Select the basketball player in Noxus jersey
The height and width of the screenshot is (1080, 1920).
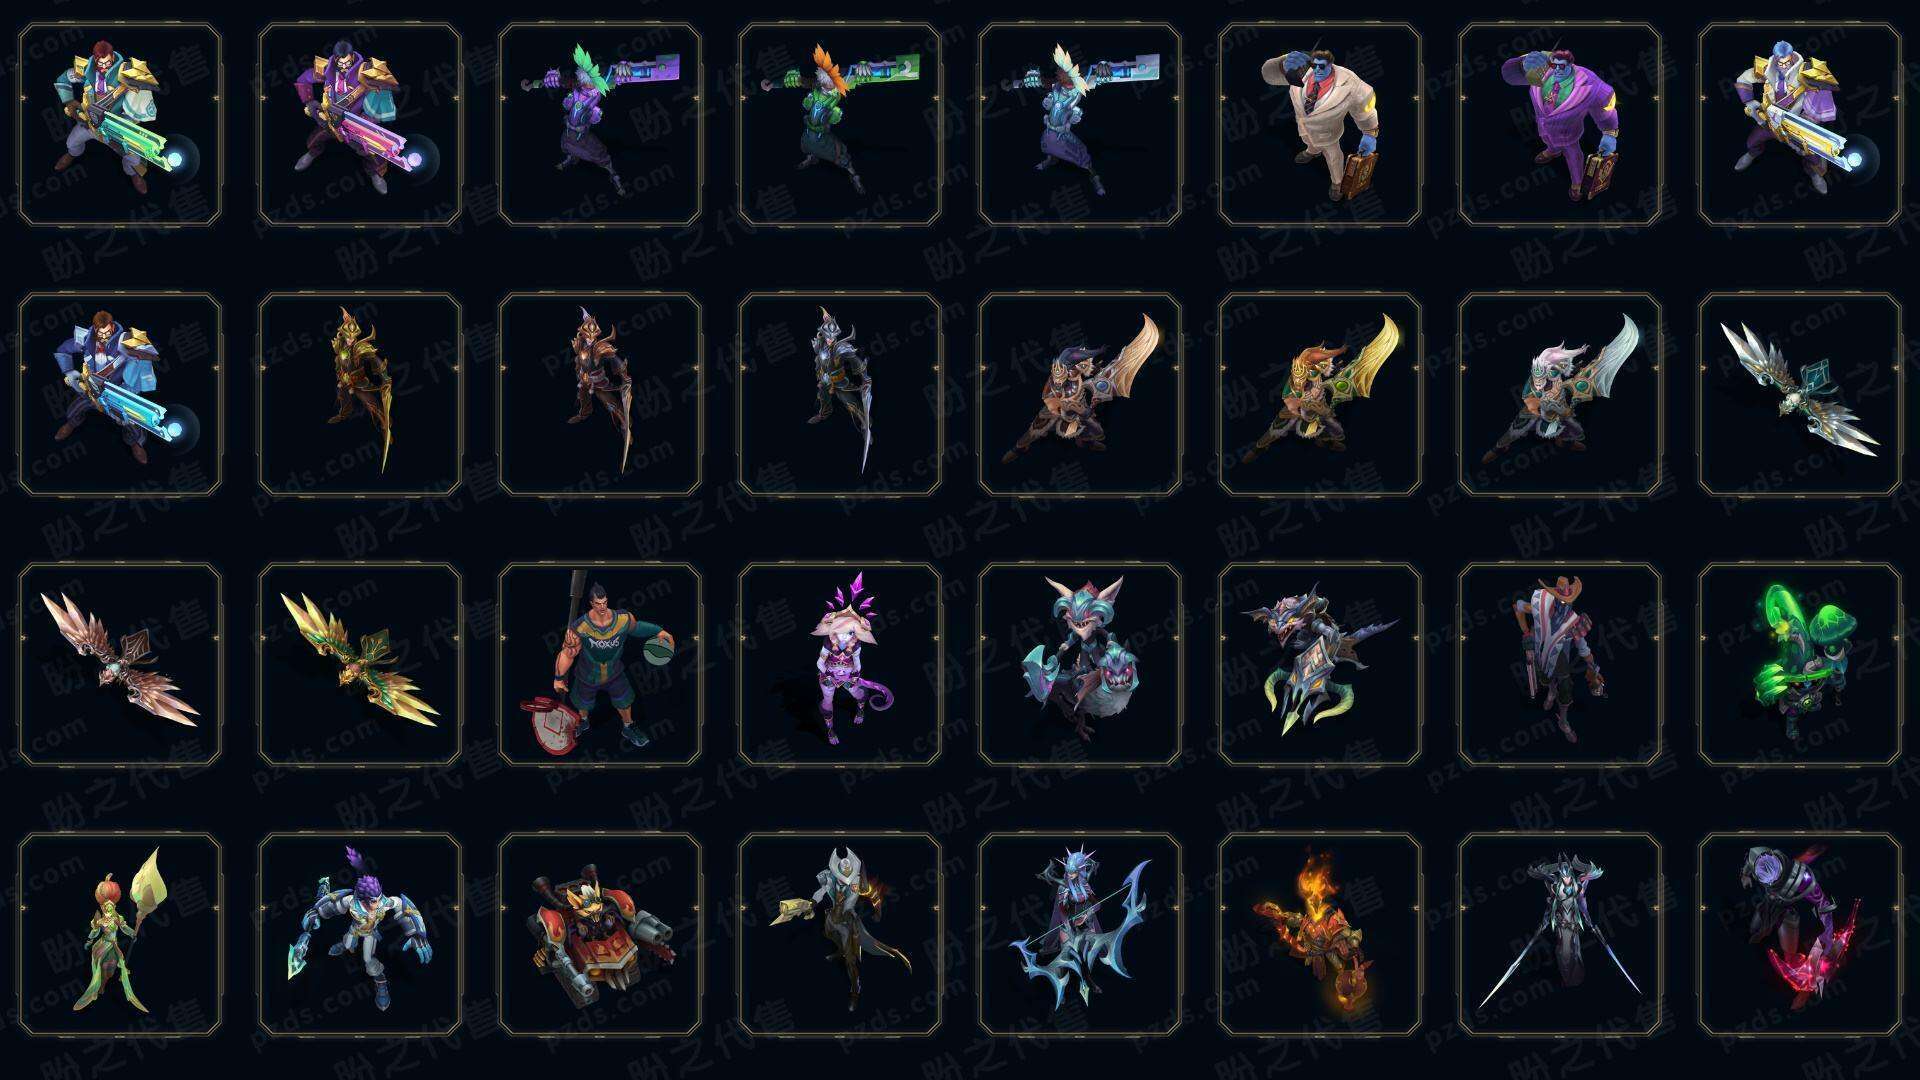coord(600,664)
